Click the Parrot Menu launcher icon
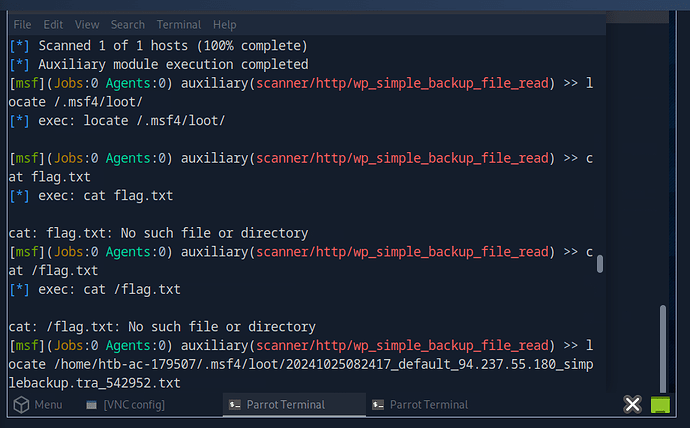Image resolution: width=690 pixels, height=428 pixels. pyautogui.click(x=19, y=404)
